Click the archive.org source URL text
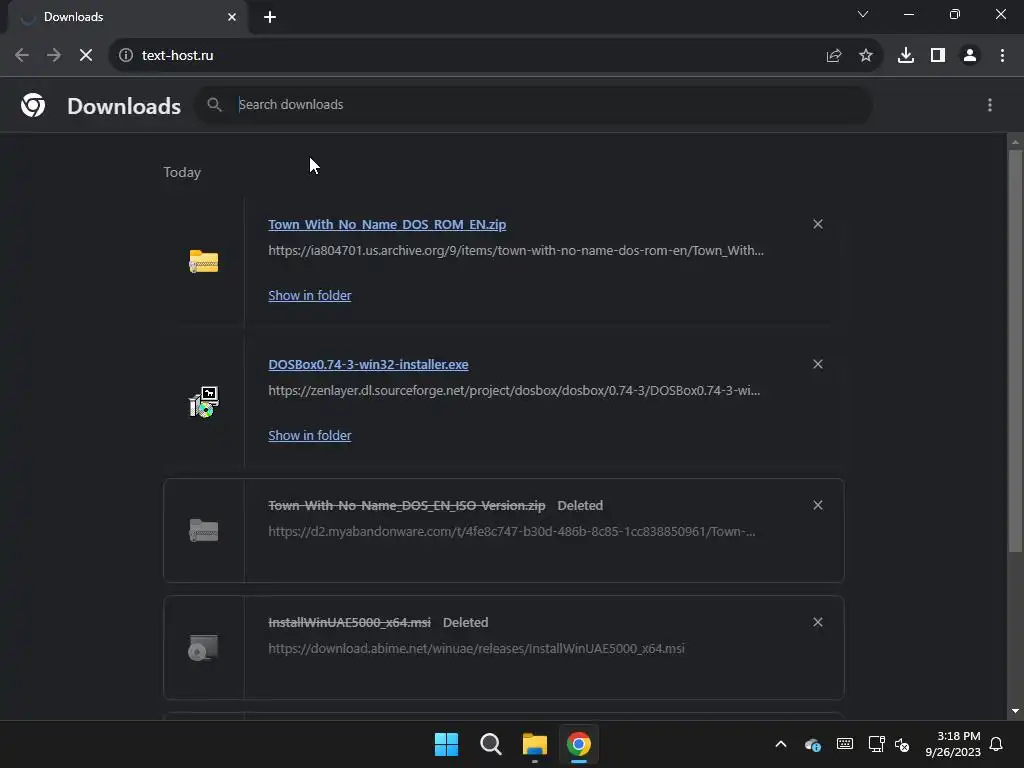 tap(516, 251)
